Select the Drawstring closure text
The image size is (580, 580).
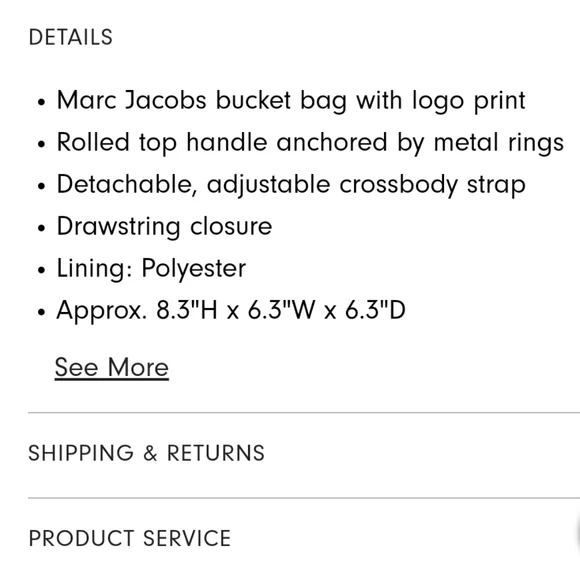(164, 226)
